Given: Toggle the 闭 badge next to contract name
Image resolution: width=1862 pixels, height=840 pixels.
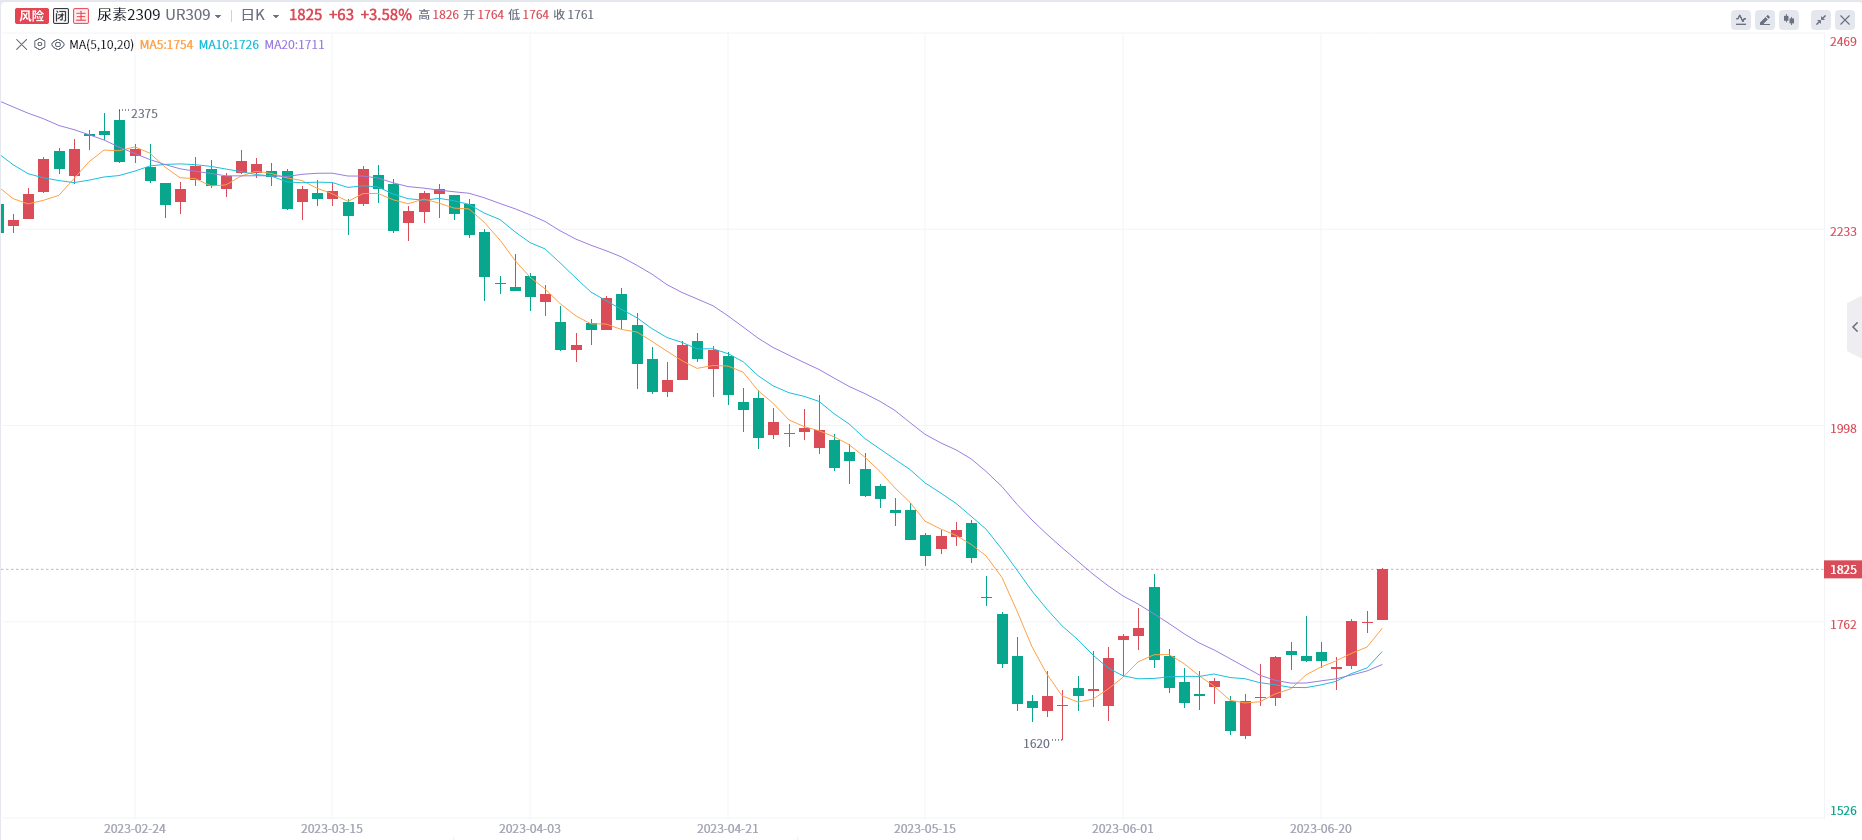Looking at the screenshot, I should point(61,15).
